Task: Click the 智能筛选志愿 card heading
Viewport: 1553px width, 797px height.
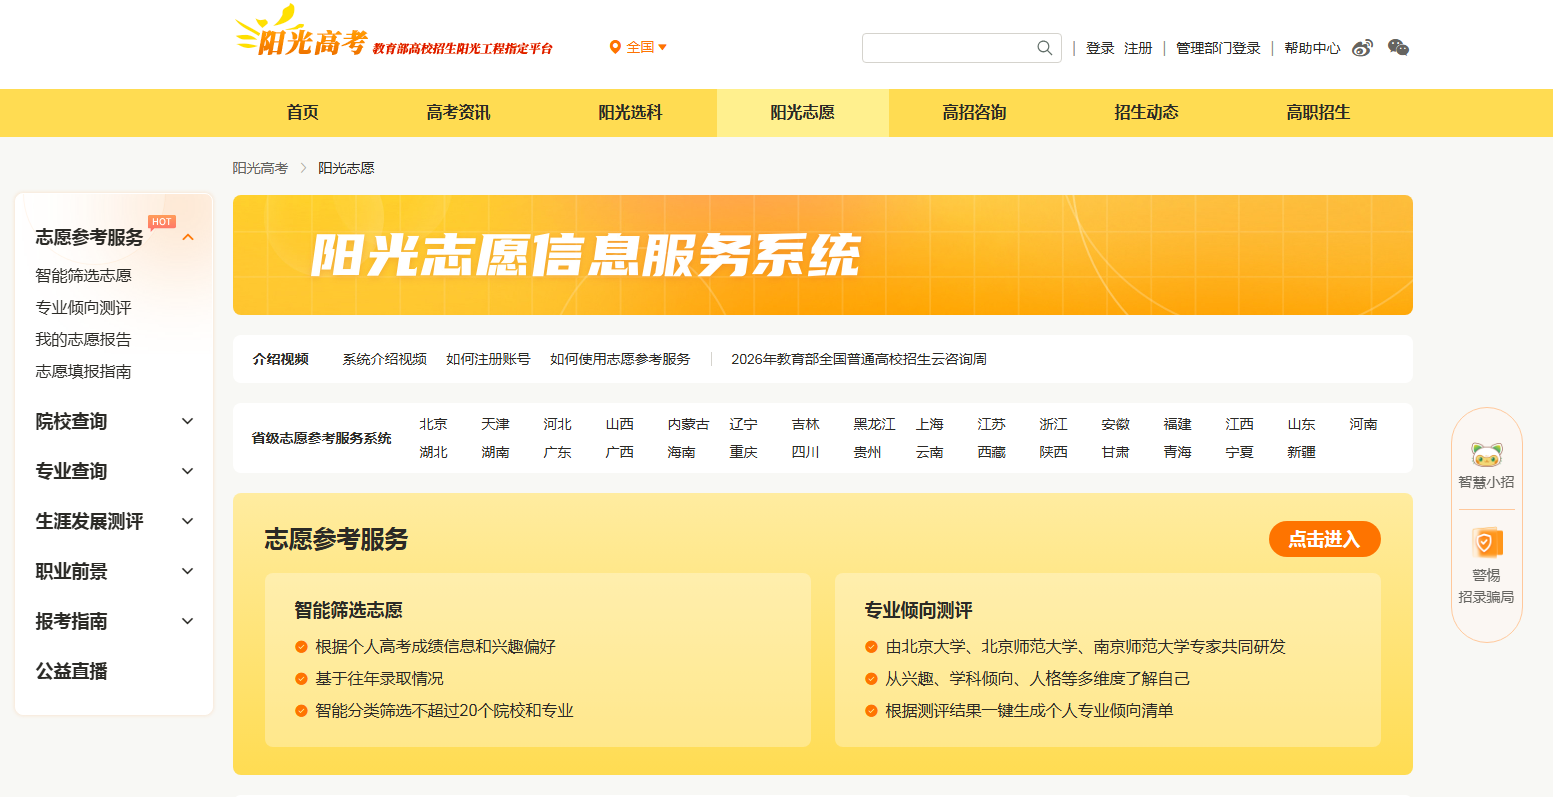Action: point(349,610)
